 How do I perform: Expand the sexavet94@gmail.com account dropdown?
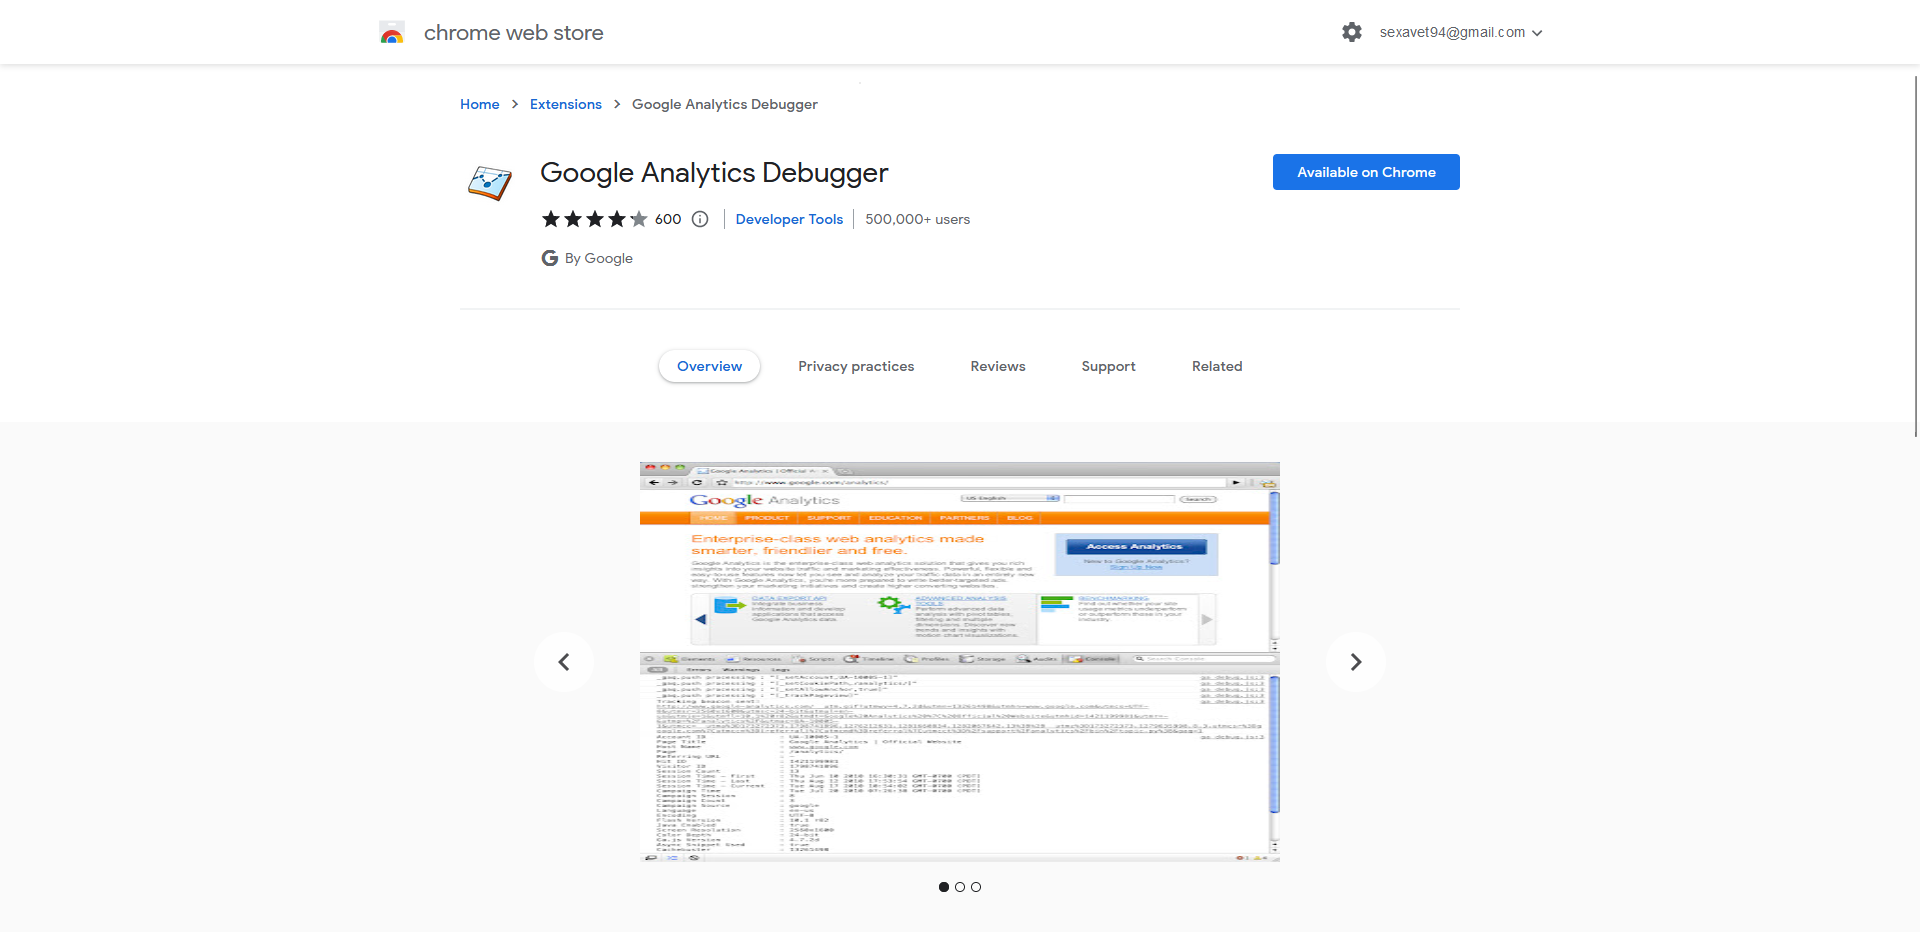click(x=1461, y=32)
